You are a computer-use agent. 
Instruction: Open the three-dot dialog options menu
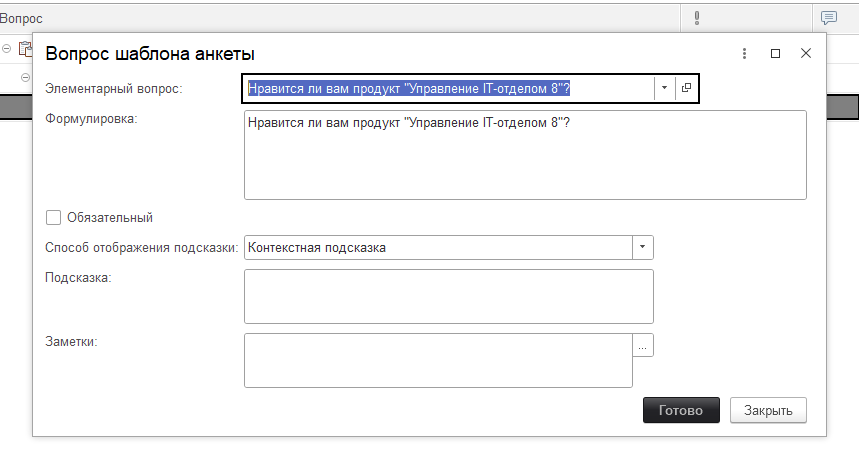(x=744, y=54)
